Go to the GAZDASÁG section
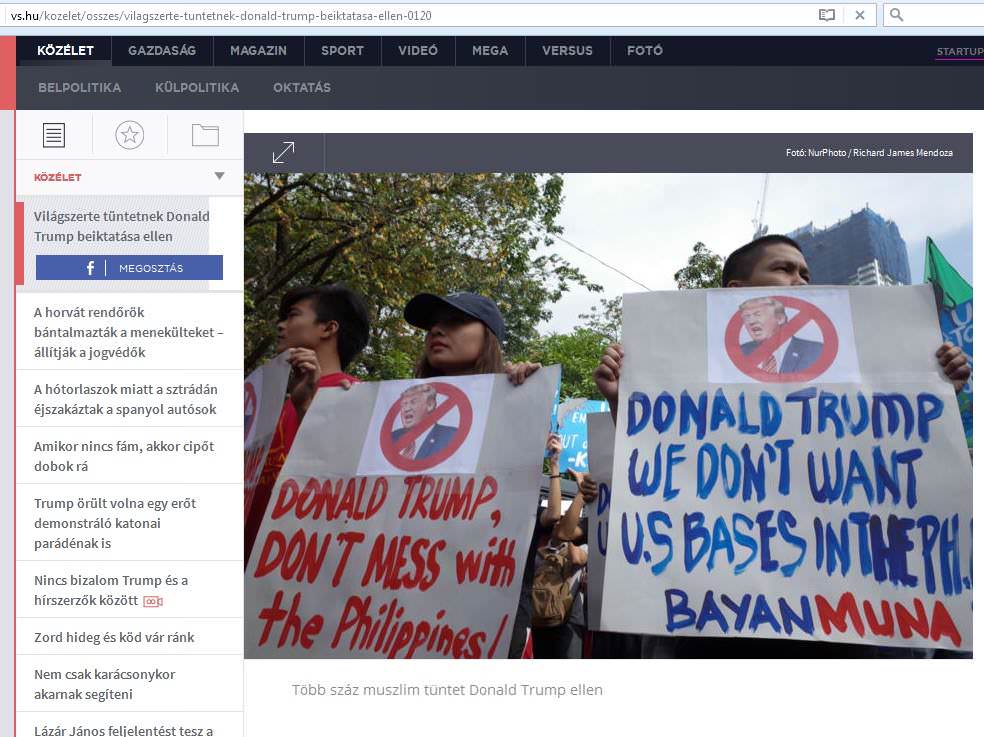This screenshot has width=984, height=737. [x=162, y=51]
